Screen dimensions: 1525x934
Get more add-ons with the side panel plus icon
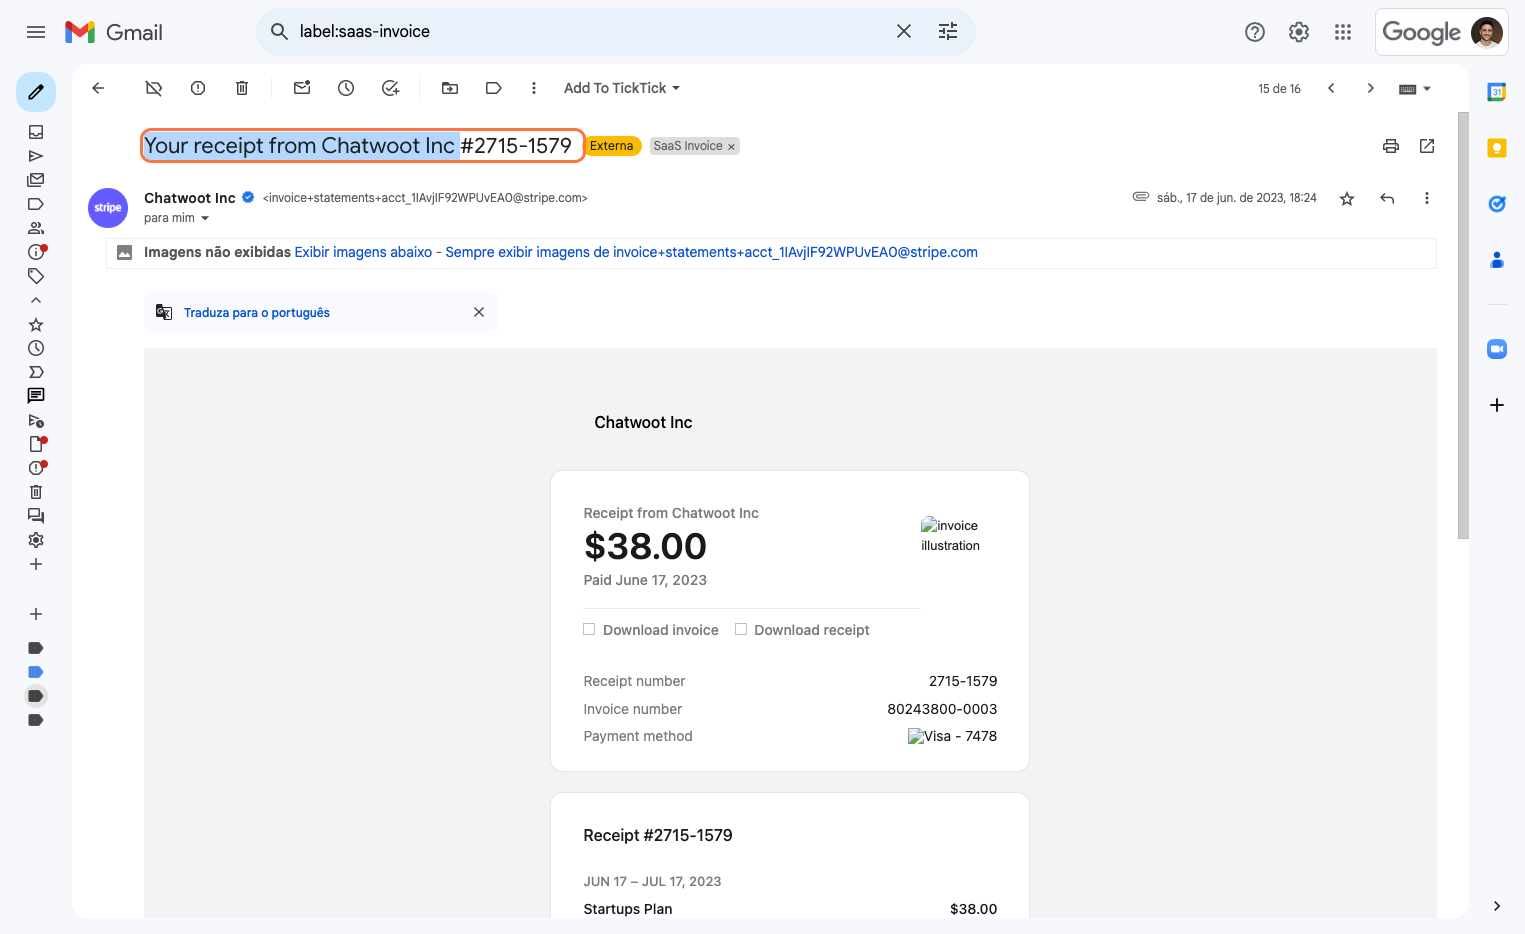pos(1497,405)
